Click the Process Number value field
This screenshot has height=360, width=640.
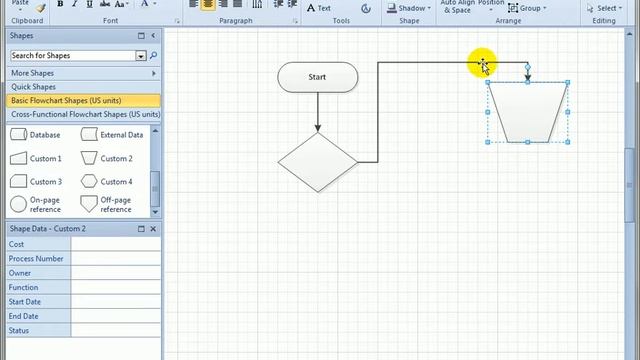pyautogui.click(x=116, y=259)
